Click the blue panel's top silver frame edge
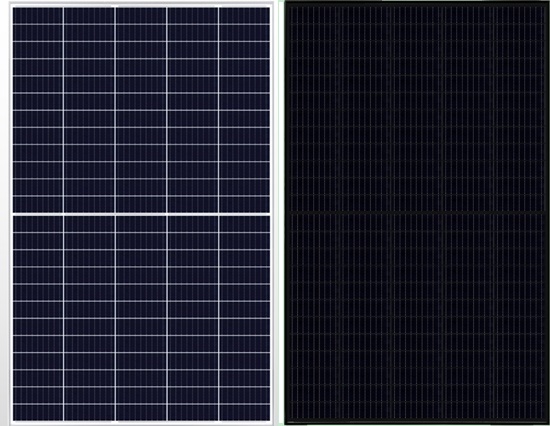The width and height of the screenshot is (550, 426). click(141, 5)
